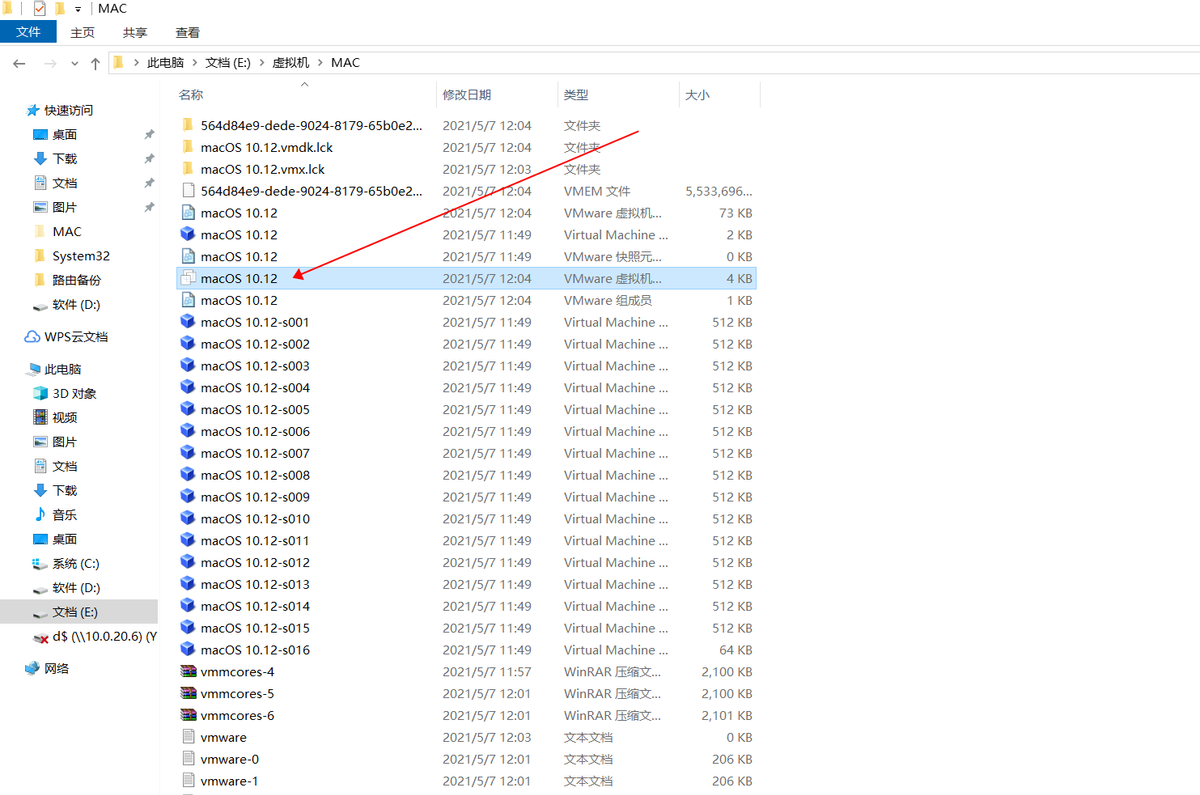Switch to the 查看 ribbon tab
The height and width of the screenshot is (795, 1200).
[x=187, y=33]
